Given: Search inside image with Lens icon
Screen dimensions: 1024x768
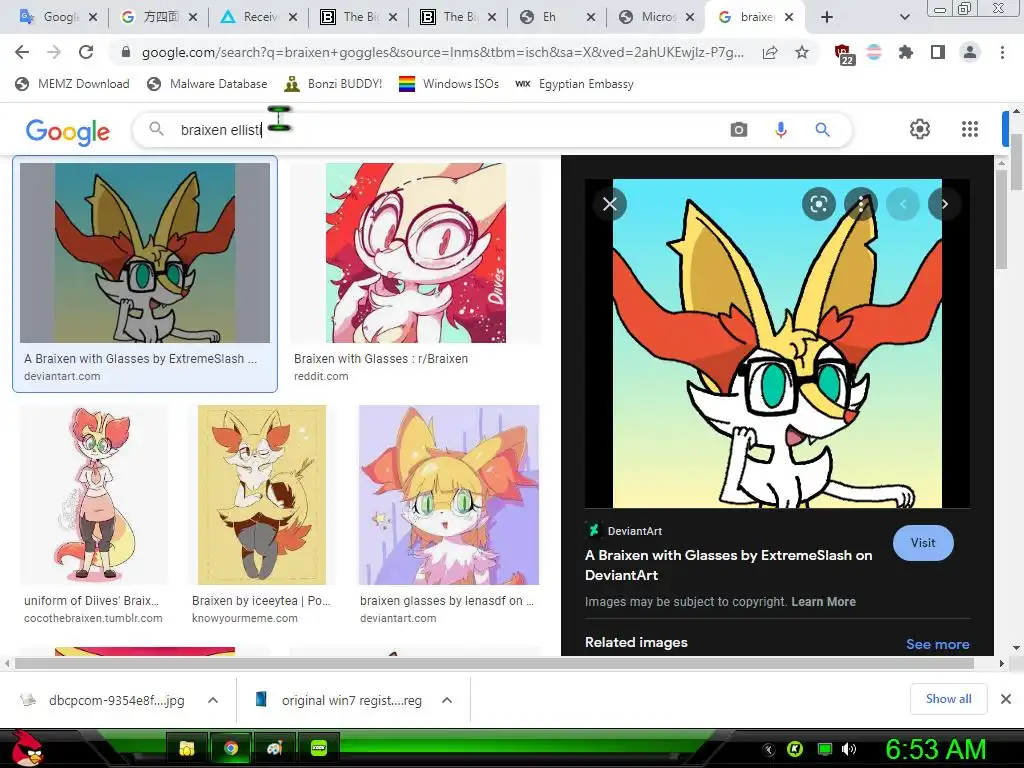Looking at the screenshot, I should 818,204.
